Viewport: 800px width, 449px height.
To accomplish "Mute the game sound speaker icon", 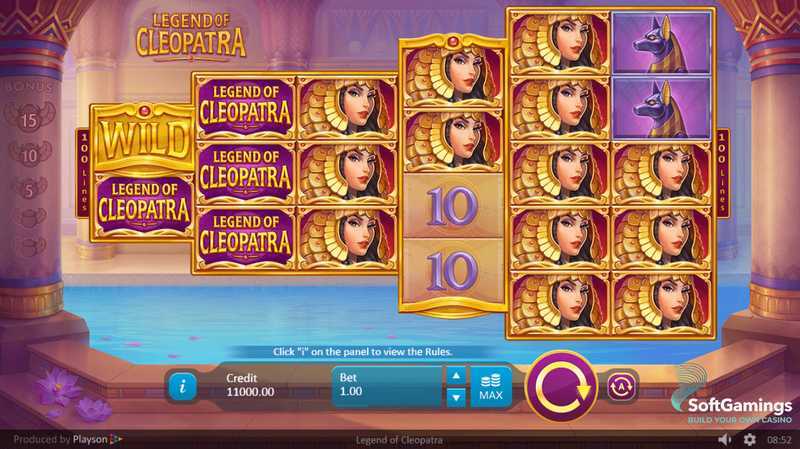I will [724, 439].
